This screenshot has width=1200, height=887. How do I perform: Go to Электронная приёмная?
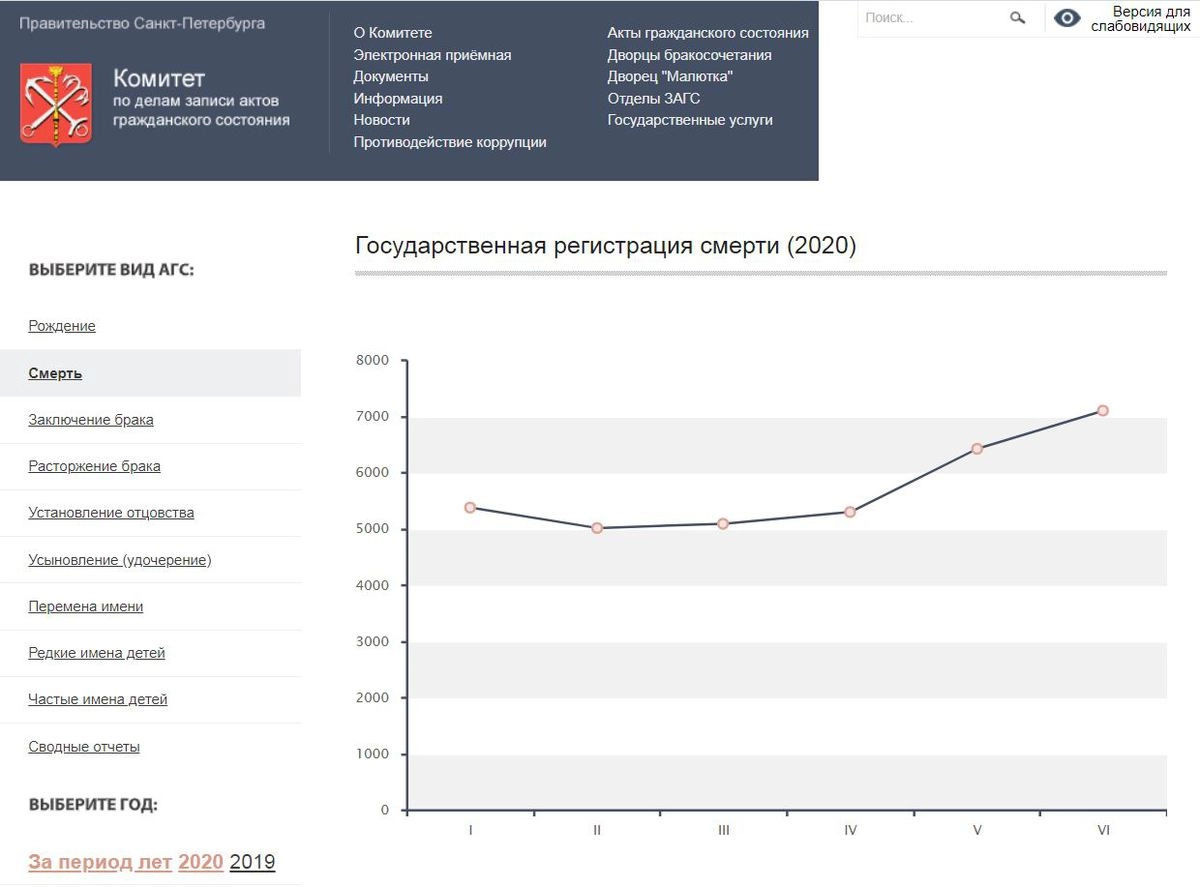tap(432, 55)
